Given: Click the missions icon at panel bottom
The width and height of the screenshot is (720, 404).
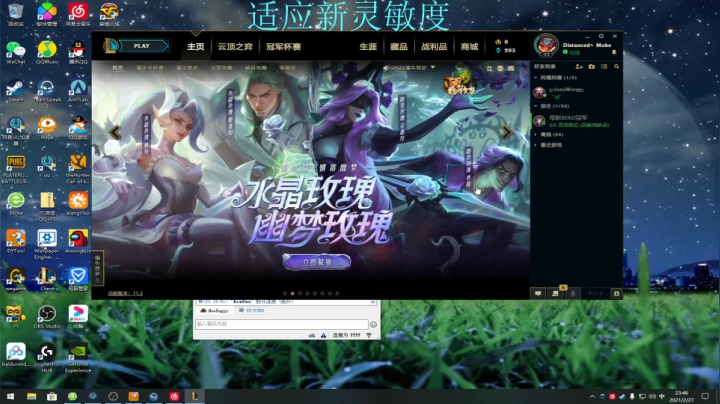Looking at the screenshot, I should [x=555, y=293].
